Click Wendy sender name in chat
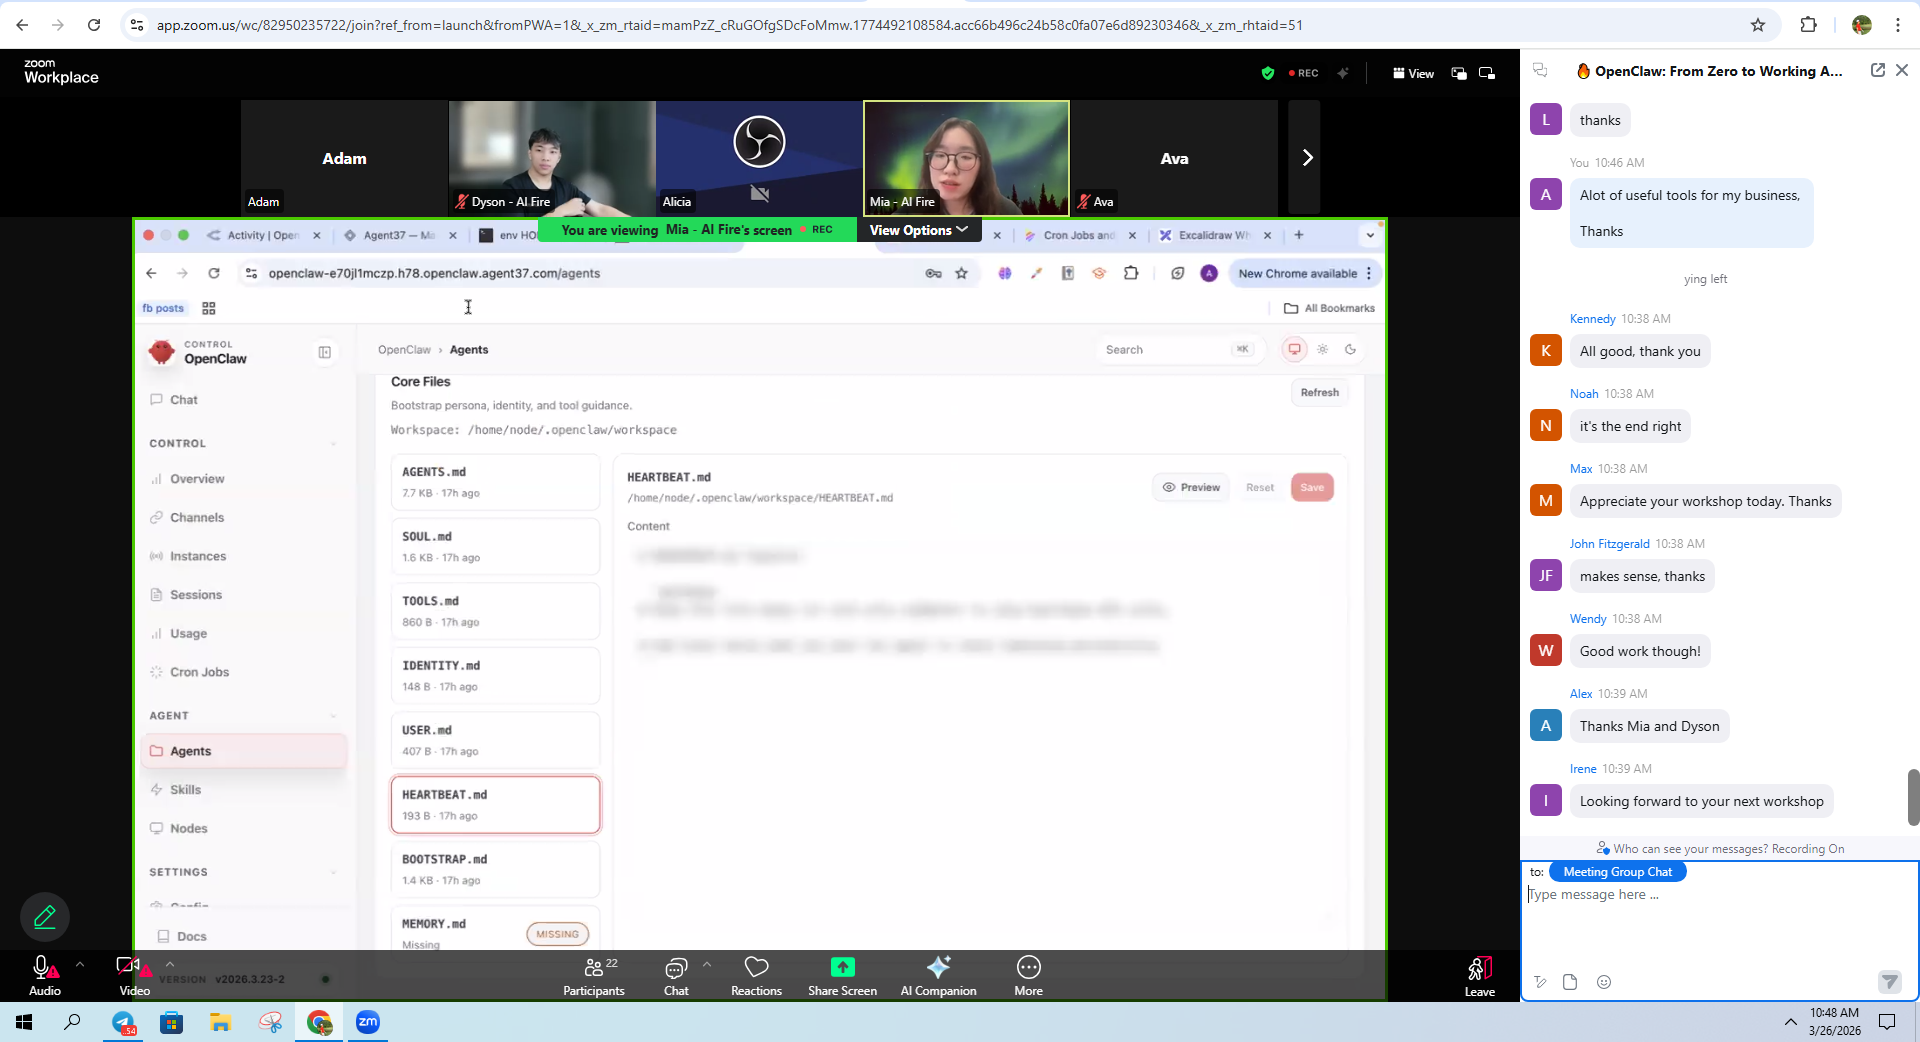 [x=1588, y=619]
